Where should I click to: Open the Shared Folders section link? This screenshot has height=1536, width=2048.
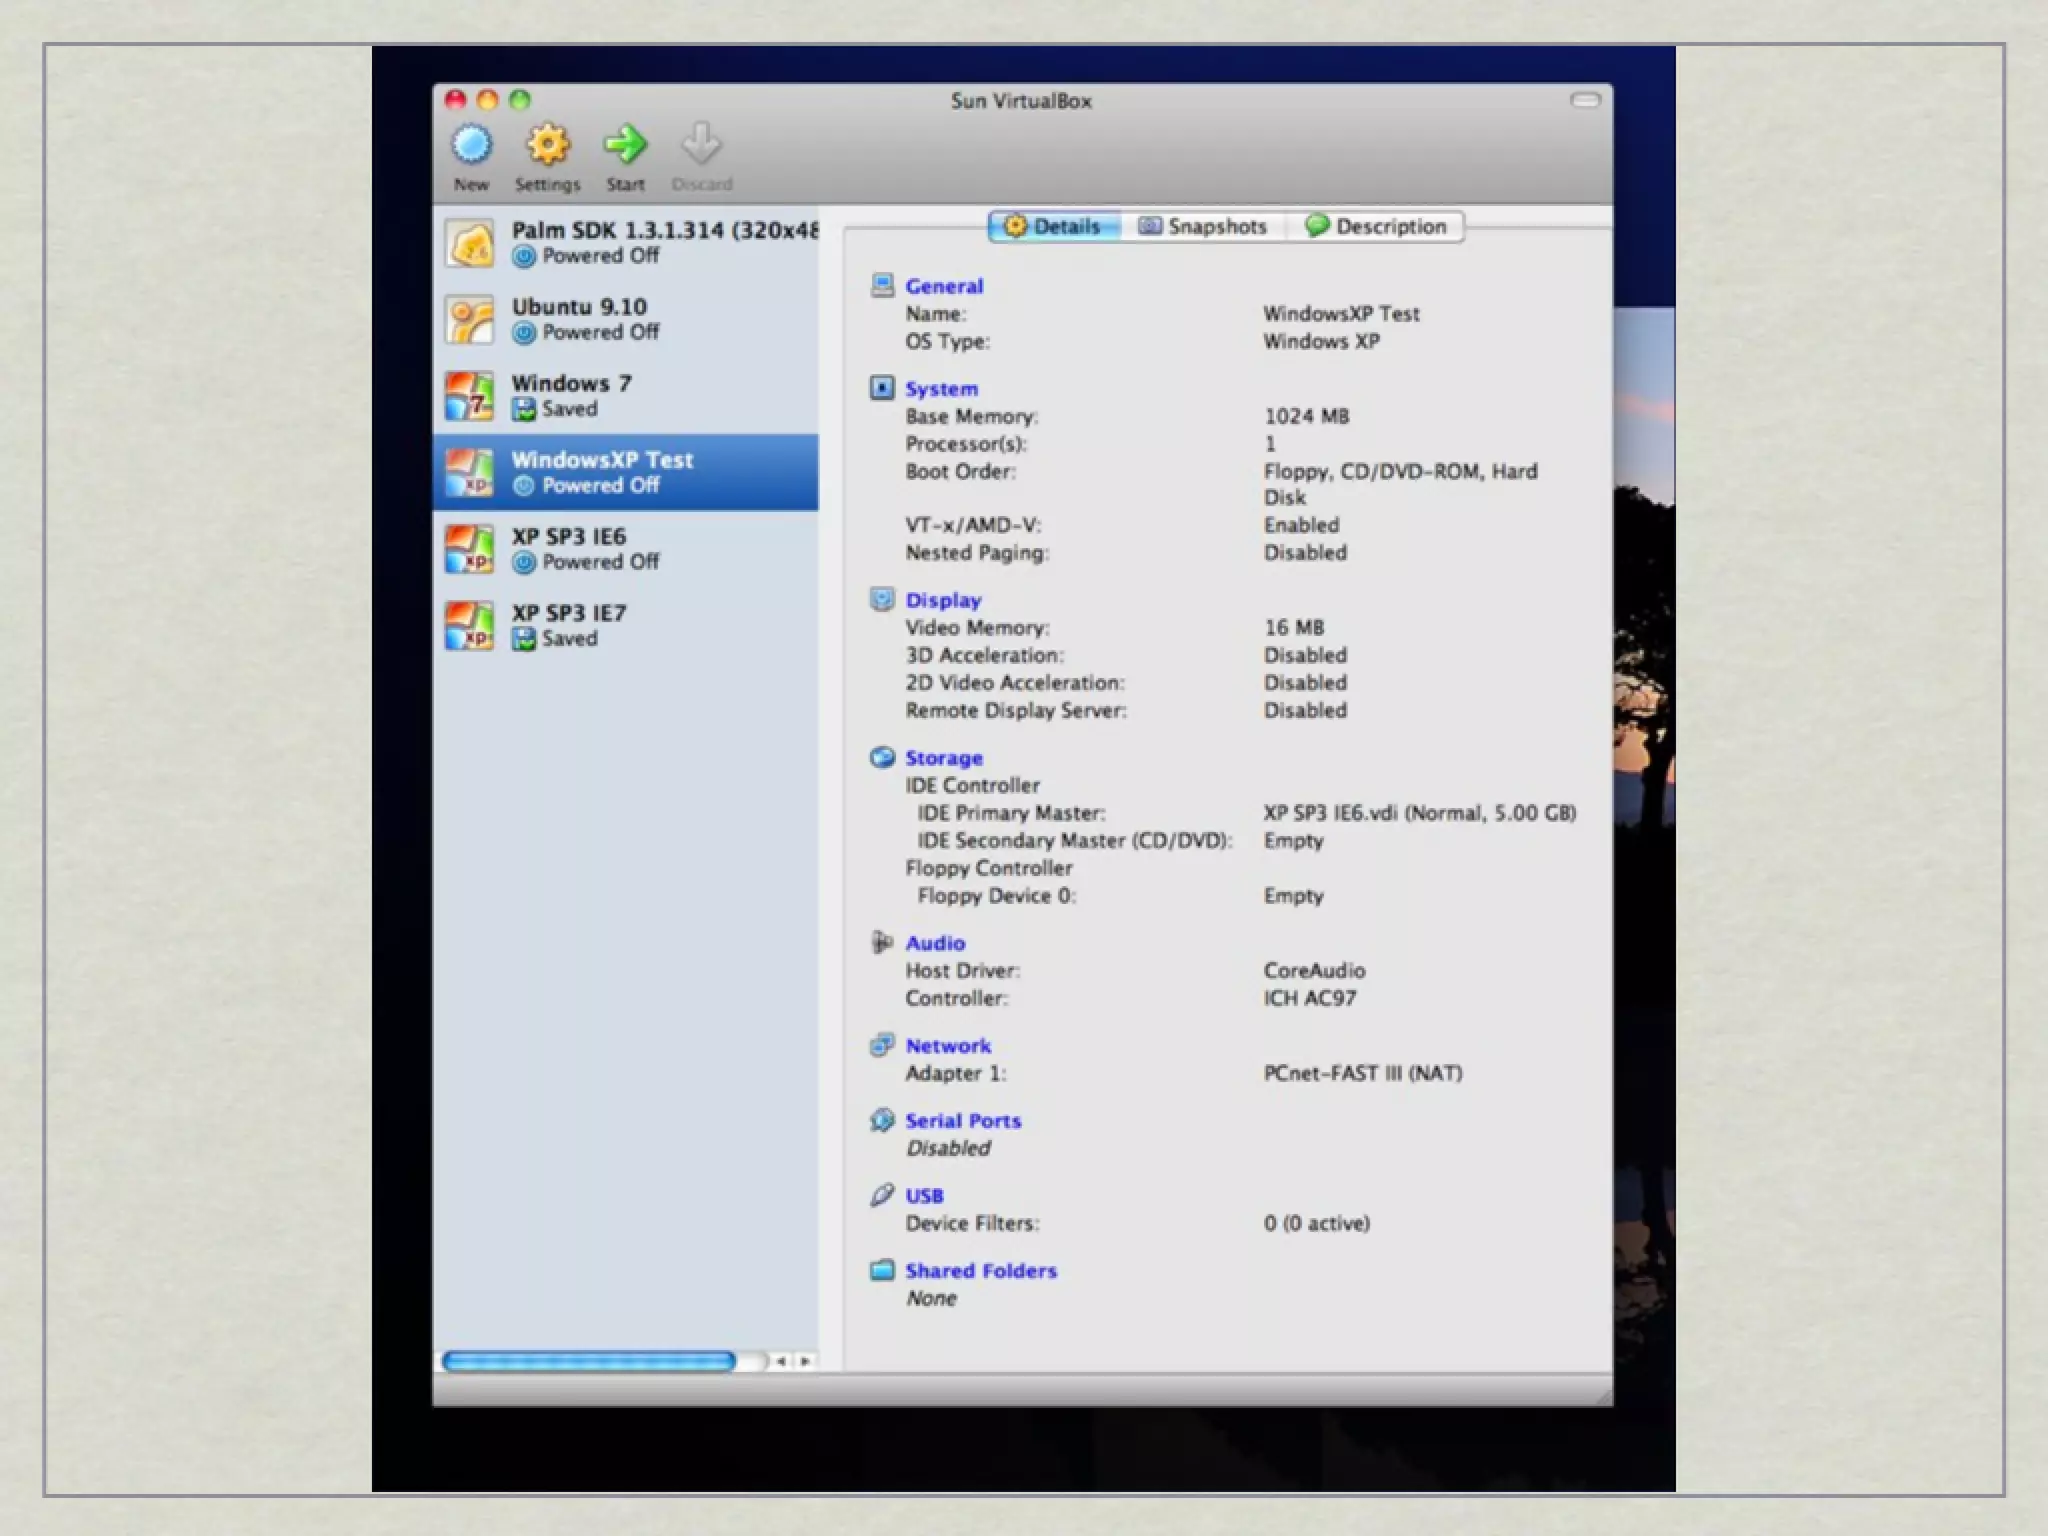[x=981, y=1271]
